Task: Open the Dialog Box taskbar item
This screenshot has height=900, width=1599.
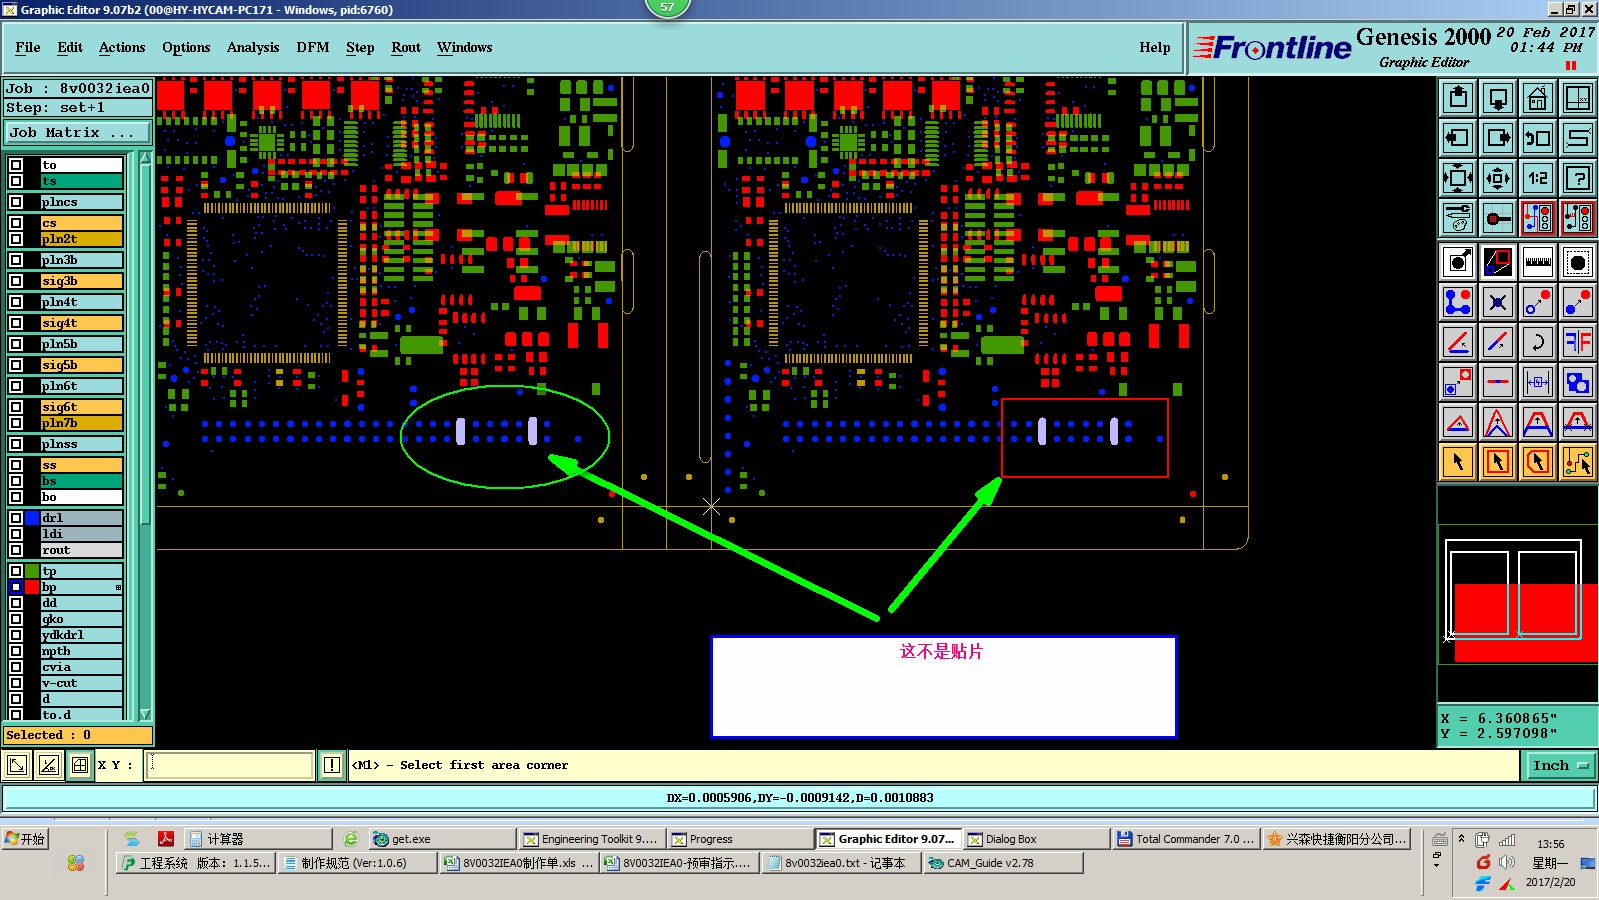Action: tap(1036, 839)
